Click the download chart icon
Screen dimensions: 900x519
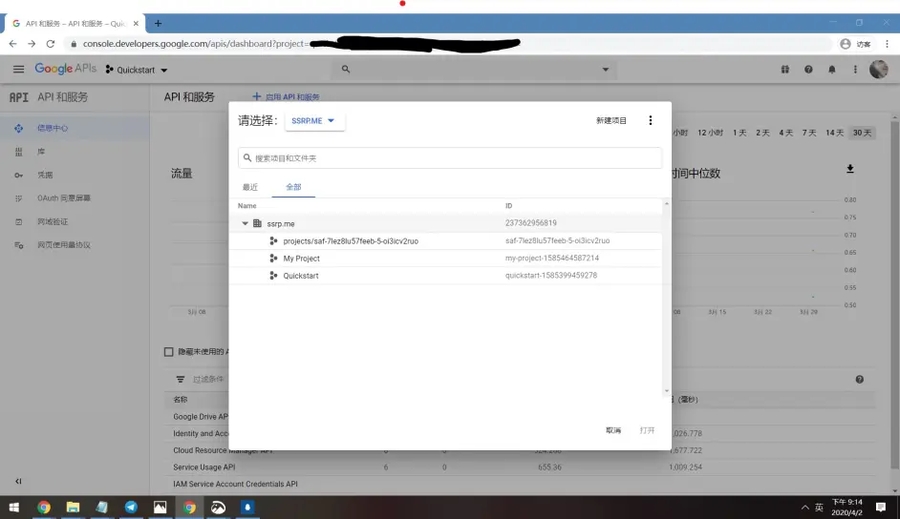pos(850,169)
